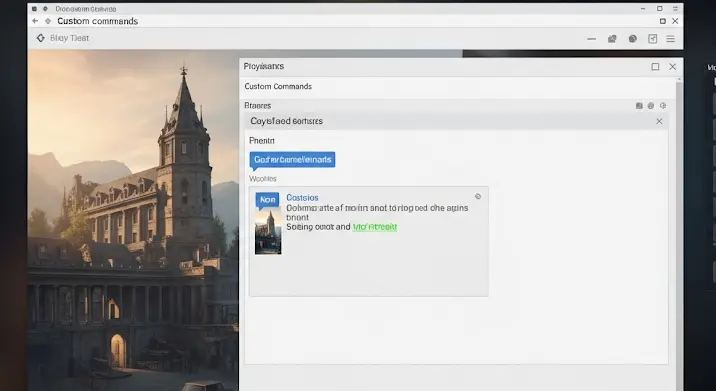Click the castle image in the main viewport
The image size is (716, 391).
point(133,220)
